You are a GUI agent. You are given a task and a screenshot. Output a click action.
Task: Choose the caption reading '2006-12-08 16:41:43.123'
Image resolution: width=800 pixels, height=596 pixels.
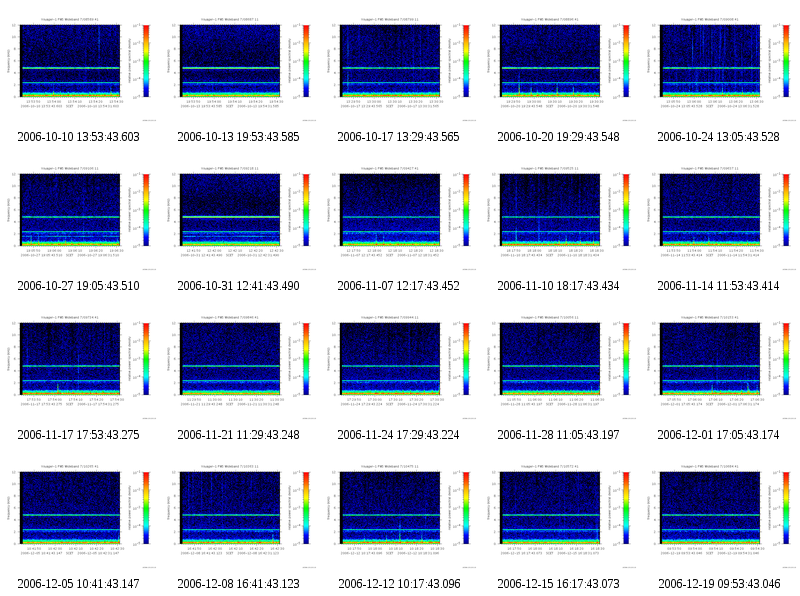(x=238, y=584)
